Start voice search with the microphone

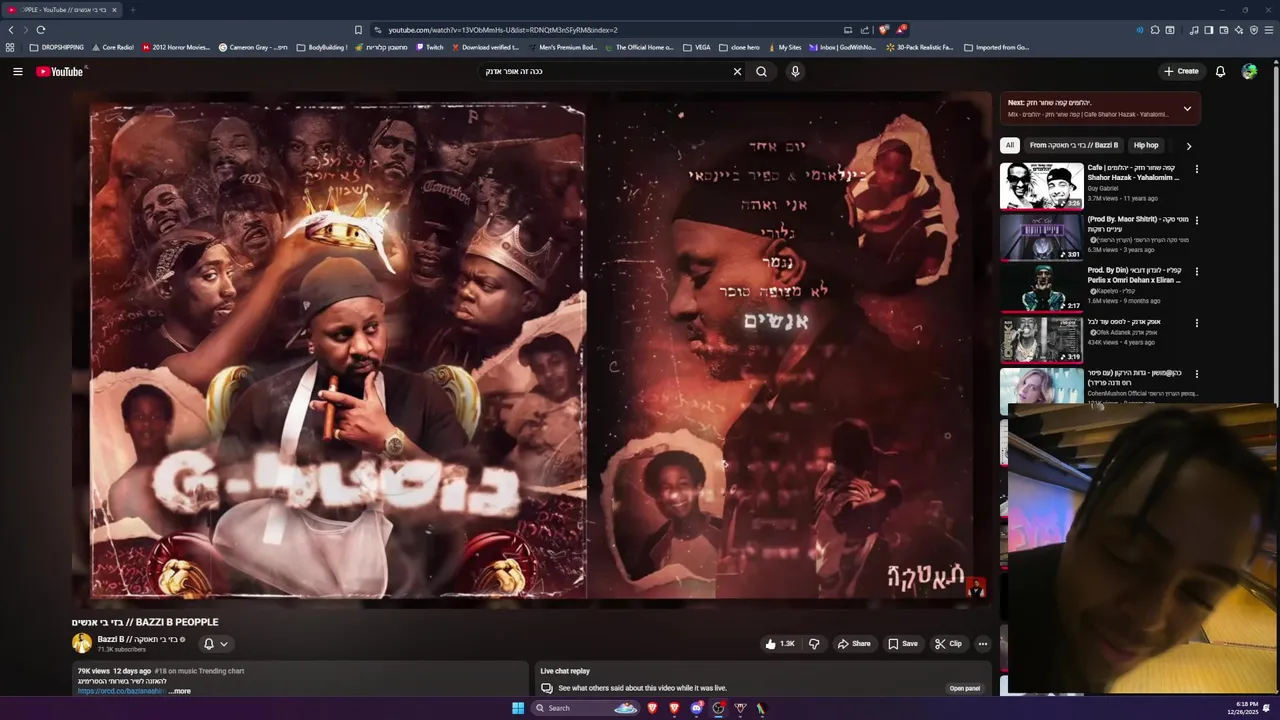795,71
